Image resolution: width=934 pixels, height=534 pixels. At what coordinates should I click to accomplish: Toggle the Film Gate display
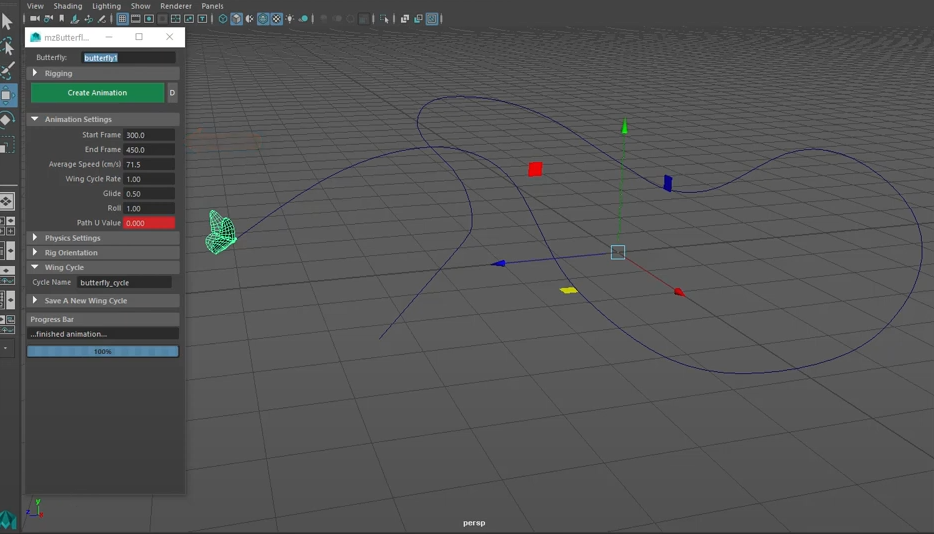(135, 18)
